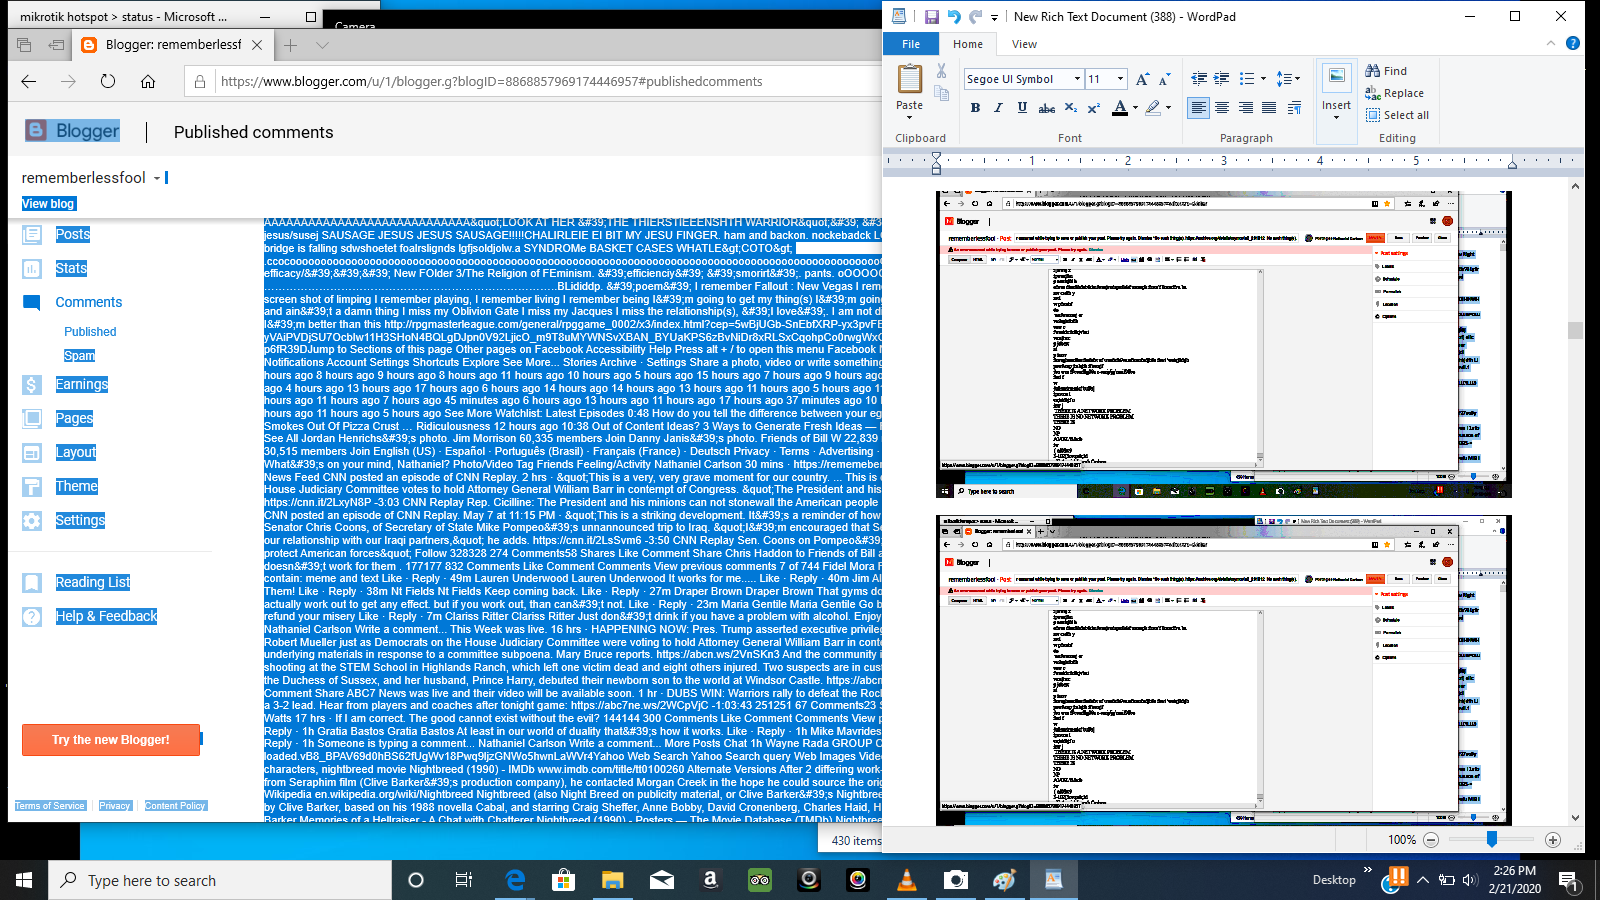Open Published comments in Blogger sidebar

pyautogui.click(x=90, y=331)
